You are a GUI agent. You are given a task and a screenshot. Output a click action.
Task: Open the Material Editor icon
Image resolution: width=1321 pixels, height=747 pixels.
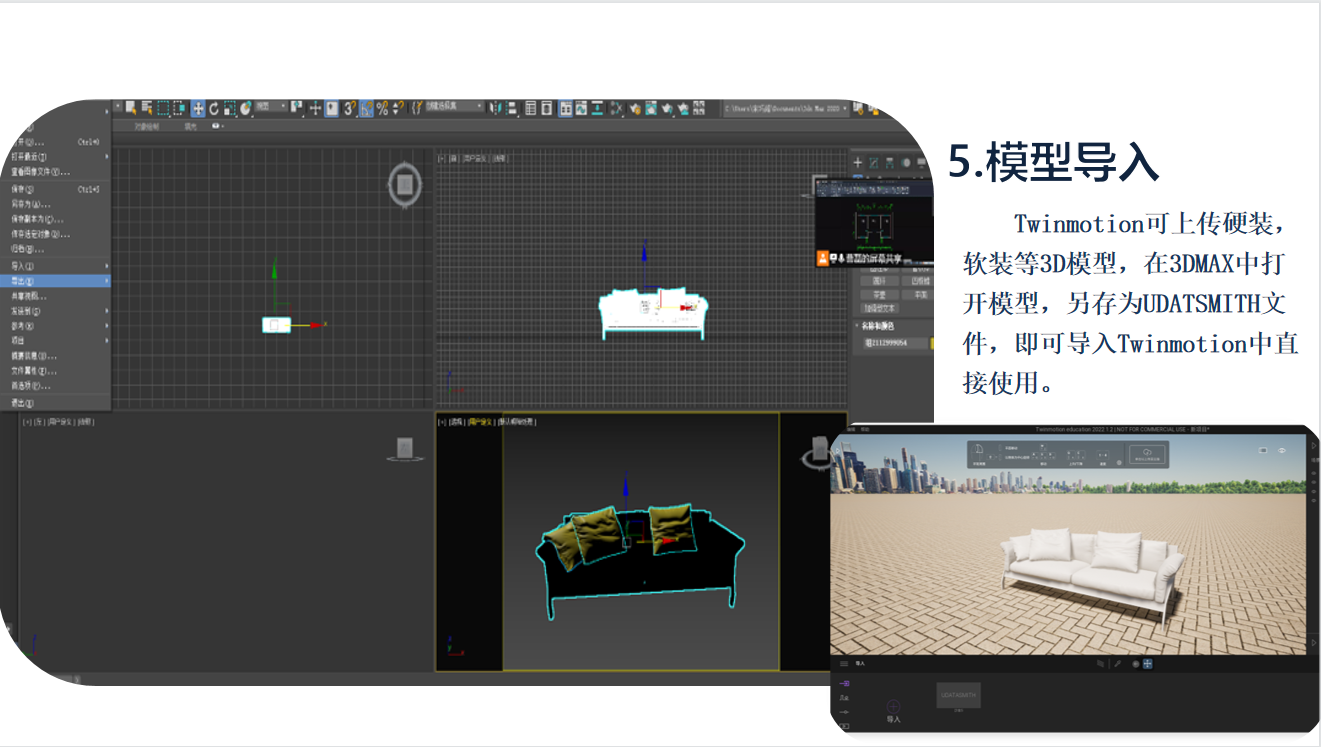pyautogui.click(x=617, y=108)
